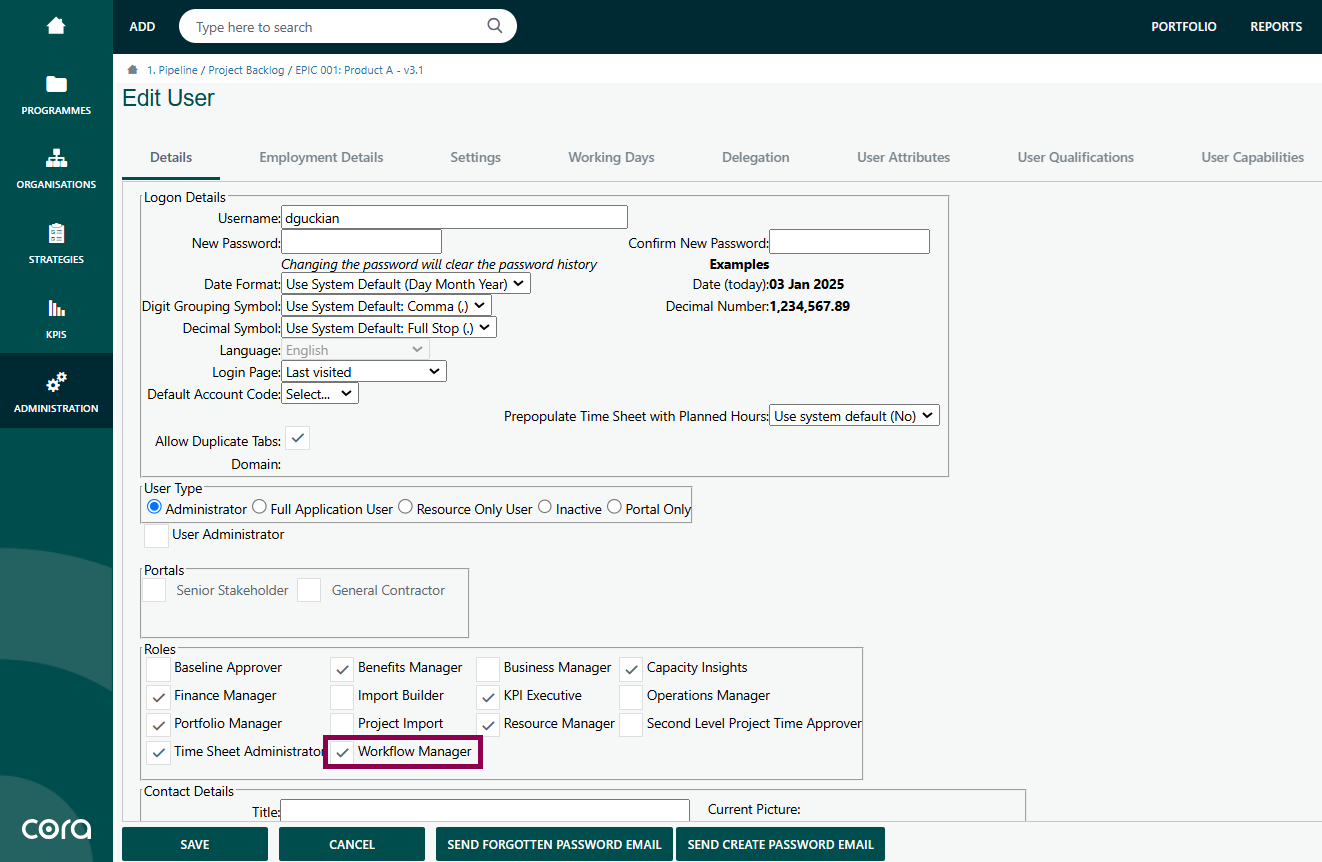Click Send Create Password Email button
Viewport: 1322px width, 862px height.
pos(781,844)
